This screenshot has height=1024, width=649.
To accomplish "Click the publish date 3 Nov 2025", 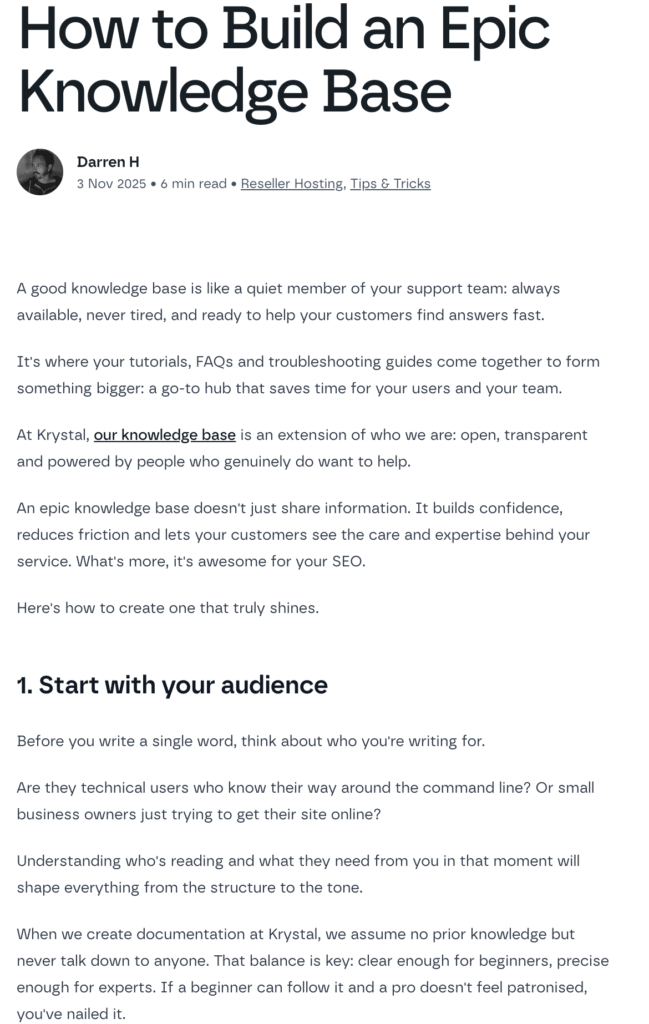I will click(x=110, y=184).
